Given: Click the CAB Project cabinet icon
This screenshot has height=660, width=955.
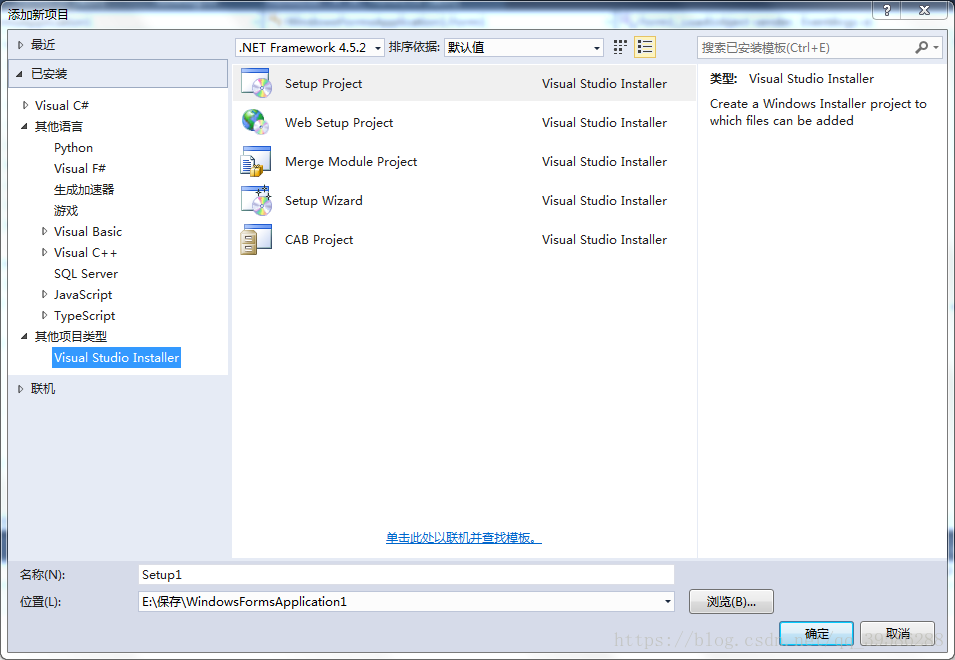Looking at the screenshot, I should 256,239.
